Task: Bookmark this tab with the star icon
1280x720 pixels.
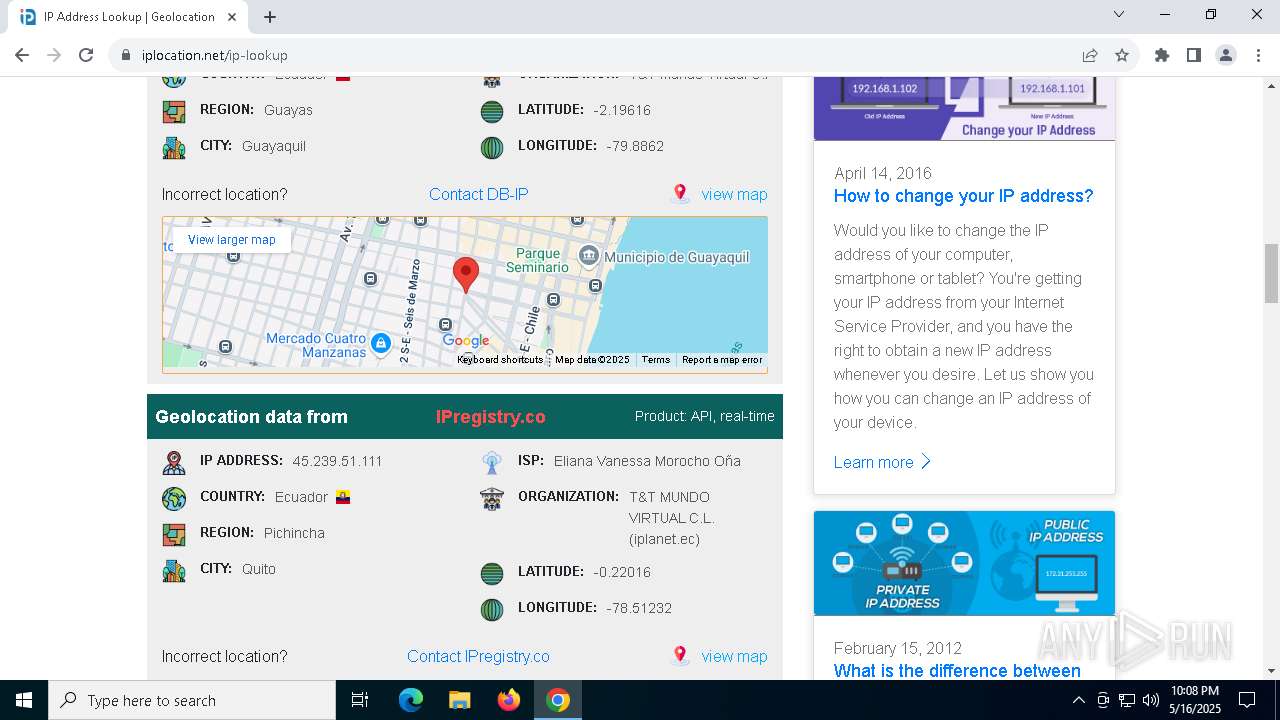Action: [1122, 55]
